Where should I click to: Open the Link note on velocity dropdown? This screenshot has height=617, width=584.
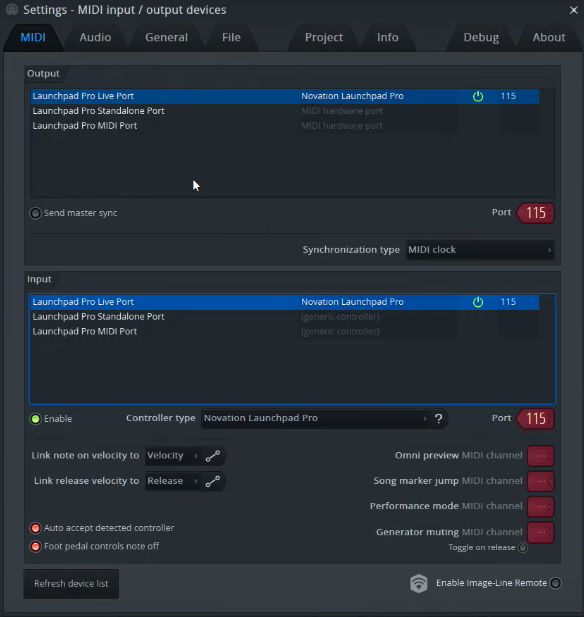tap(172, 456)
